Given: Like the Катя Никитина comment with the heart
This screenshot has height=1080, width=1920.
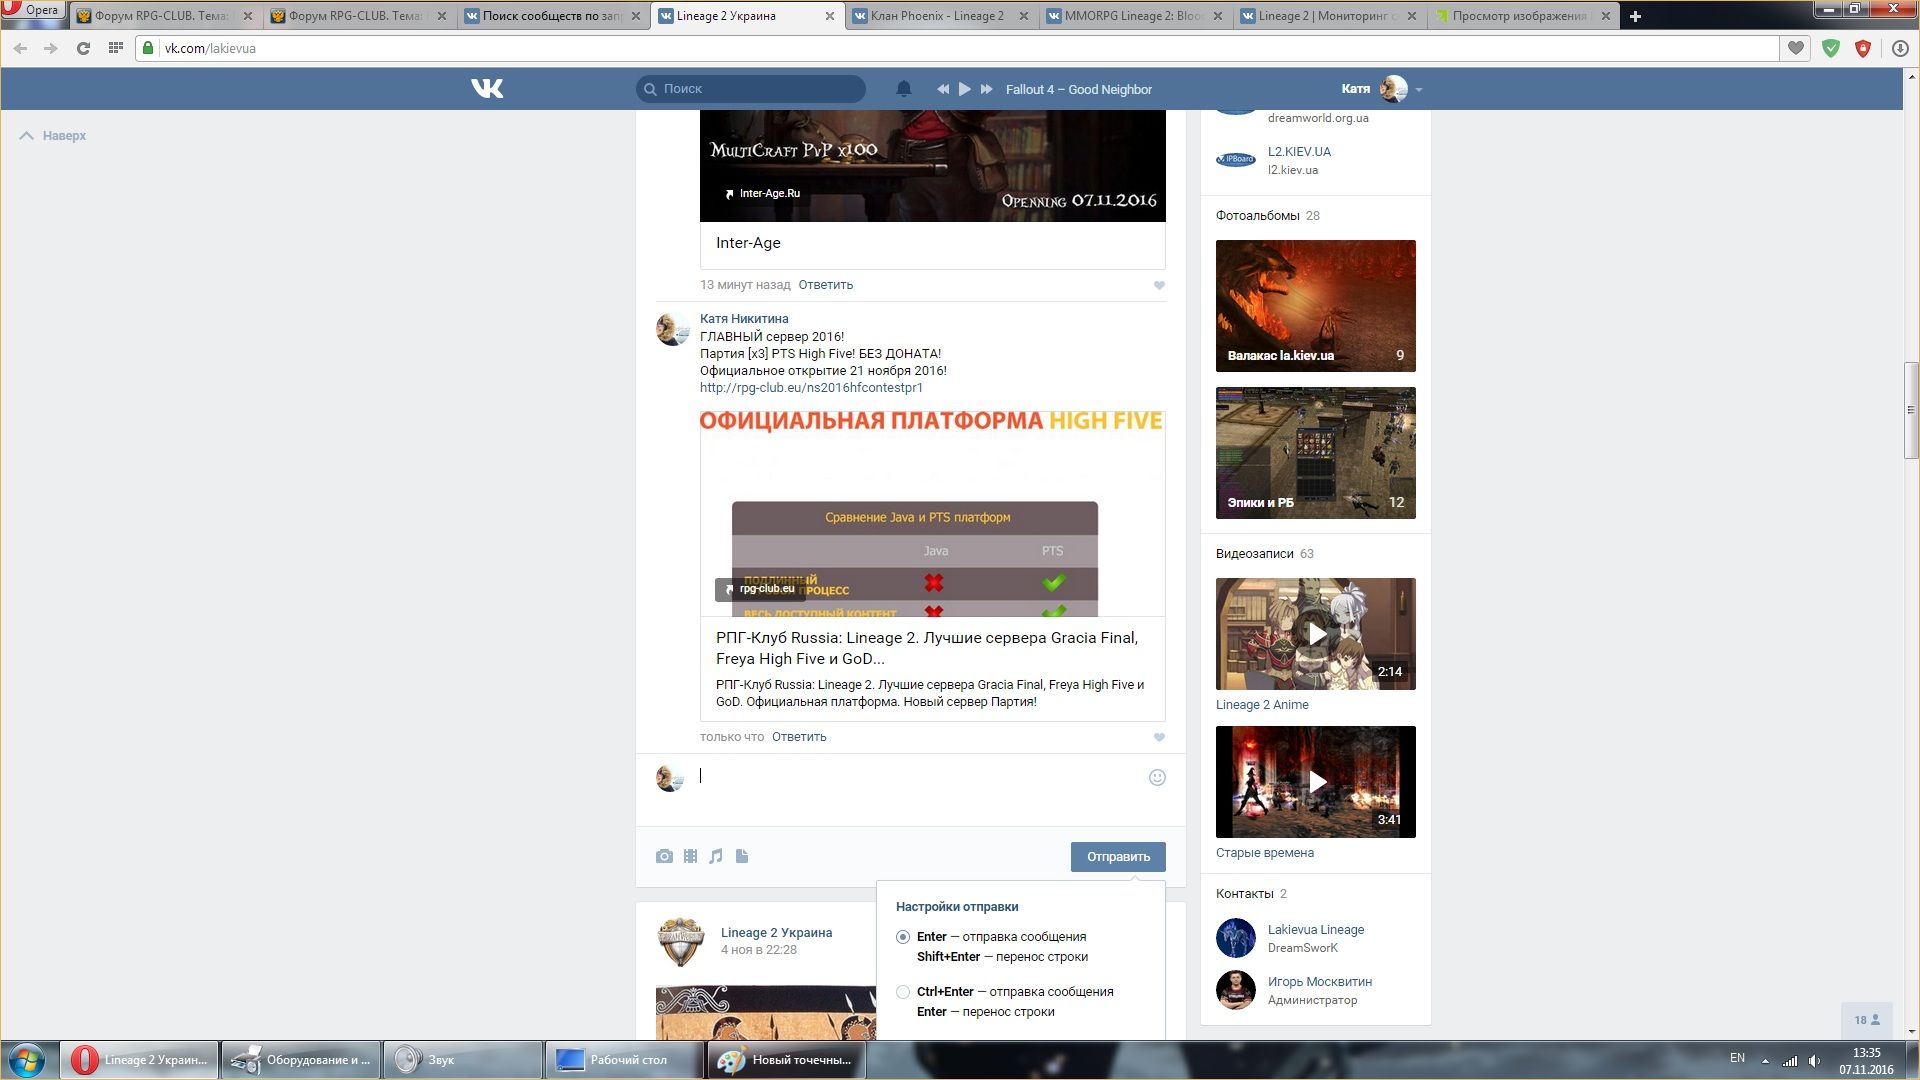Looking at the screenshot, I should coord(1159,738).
